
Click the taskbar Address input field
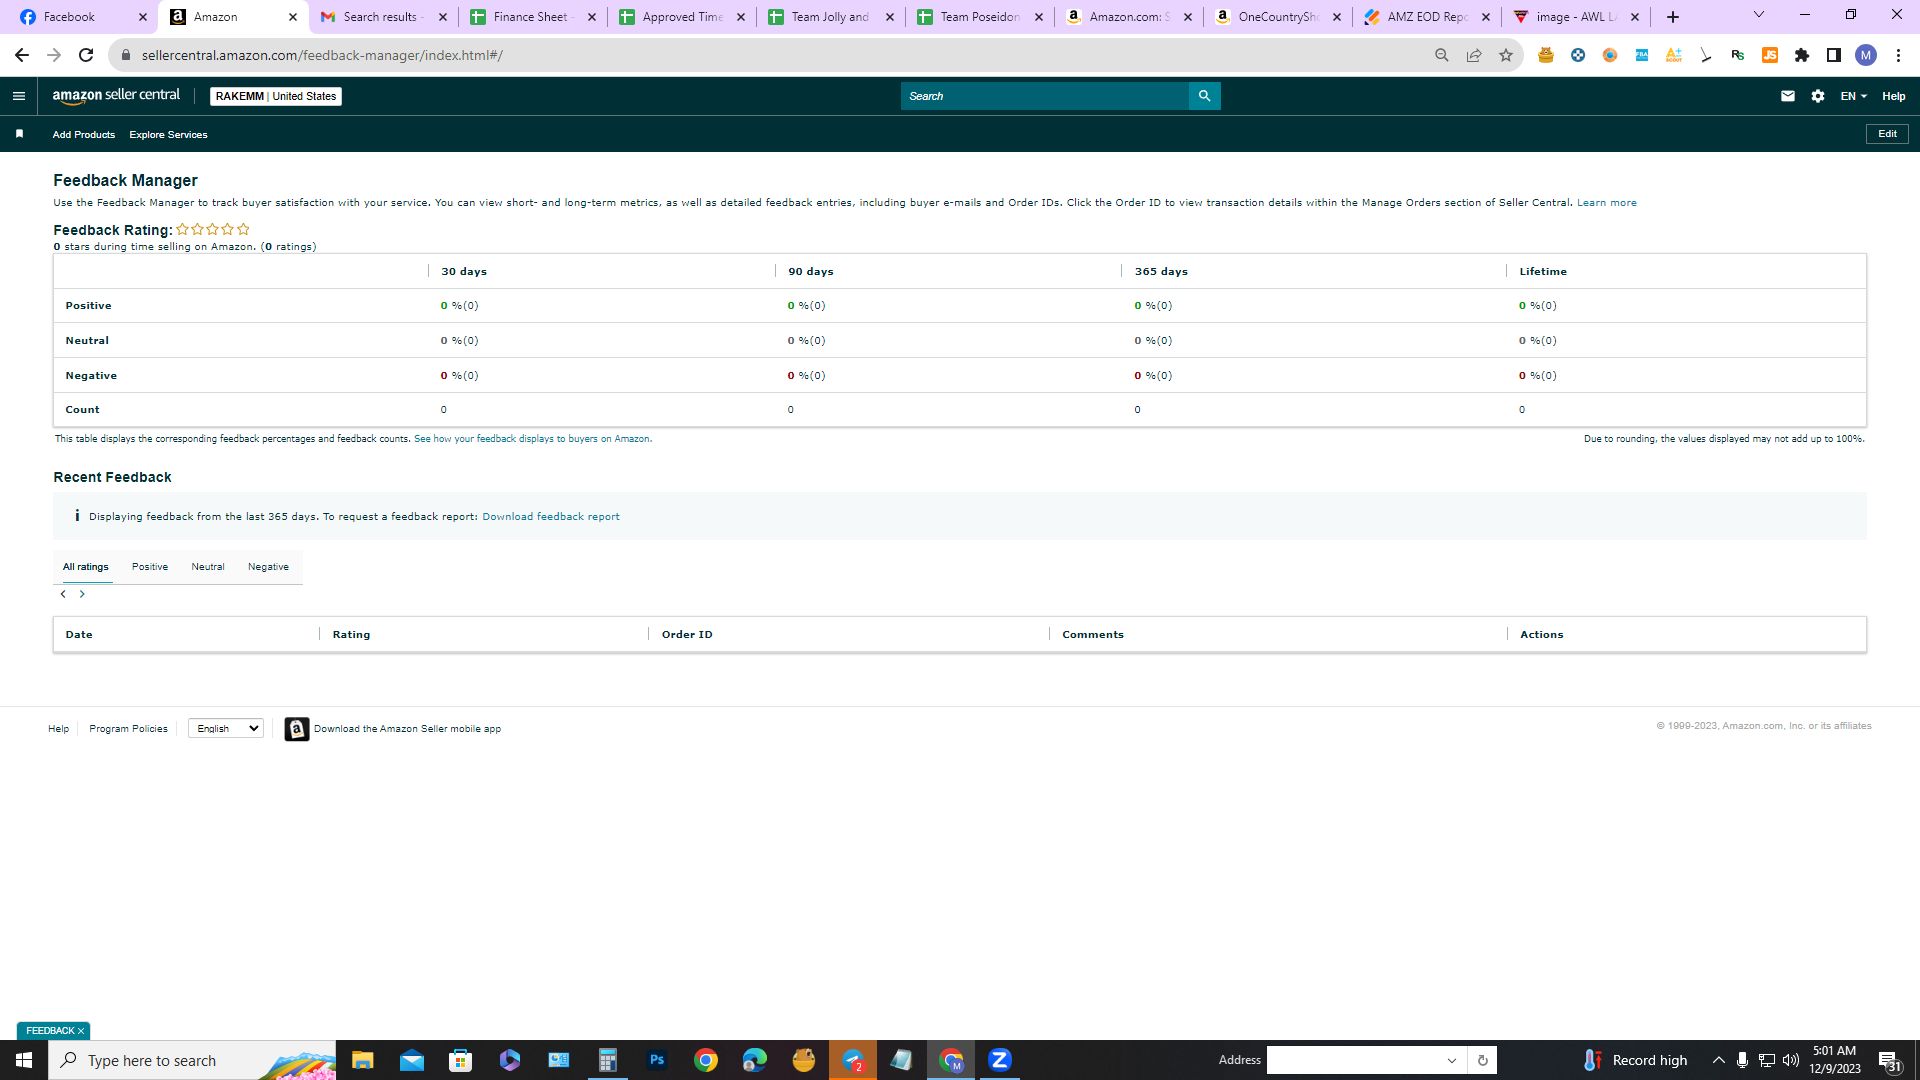1354,1060
